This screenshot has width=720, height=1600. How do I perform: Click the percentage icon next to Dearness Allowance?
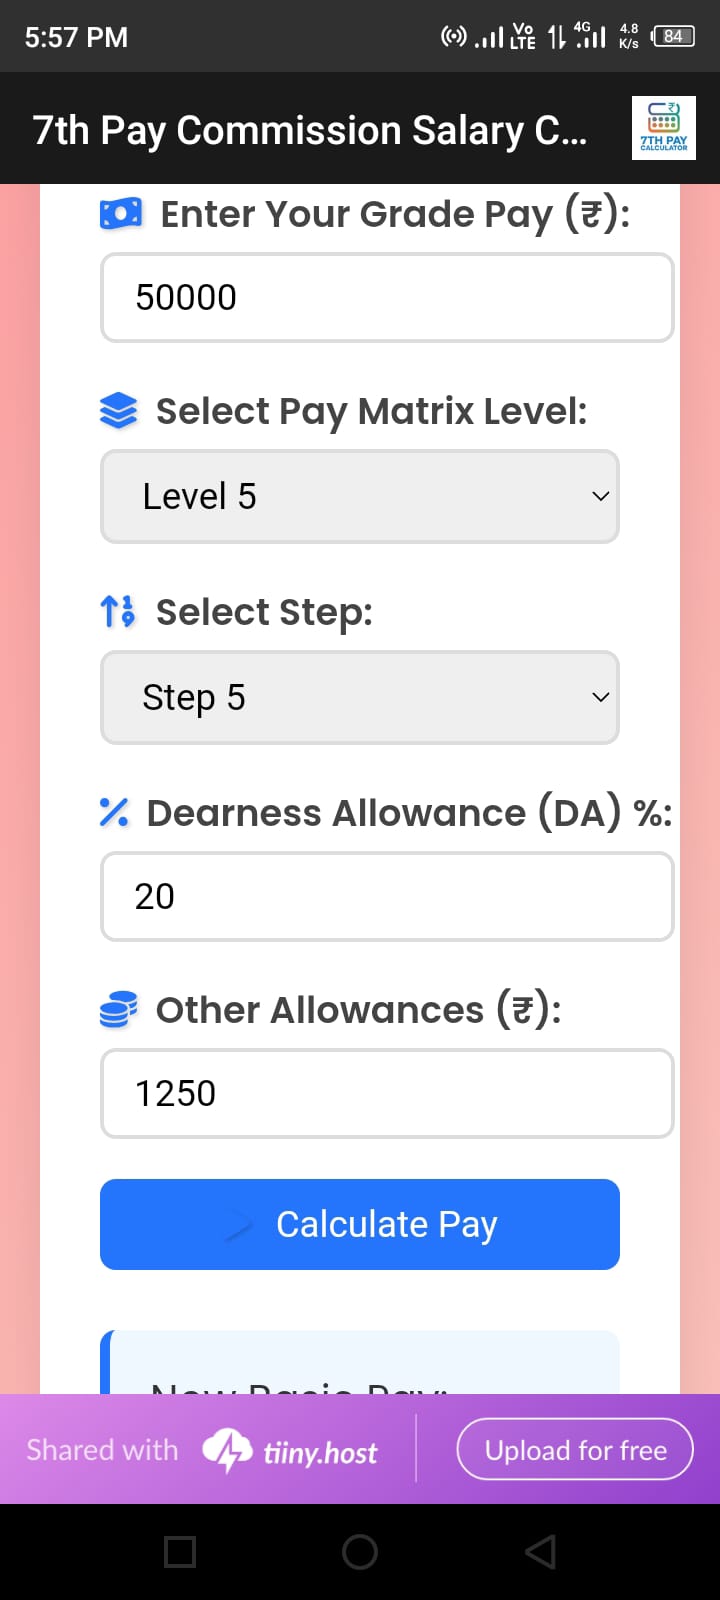click(114, 812)
